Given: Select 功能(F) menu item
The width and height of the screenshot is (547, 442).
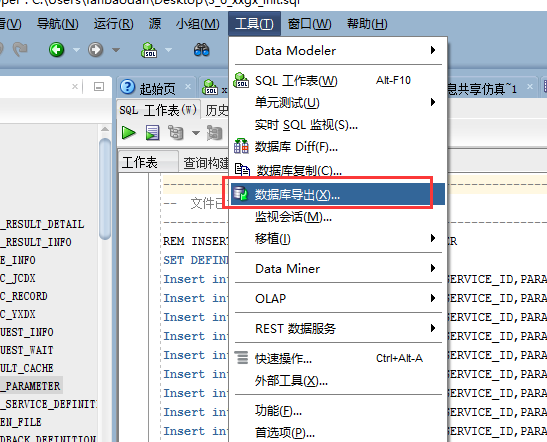Looking at the screenshot, I should [x=338, y=411].
